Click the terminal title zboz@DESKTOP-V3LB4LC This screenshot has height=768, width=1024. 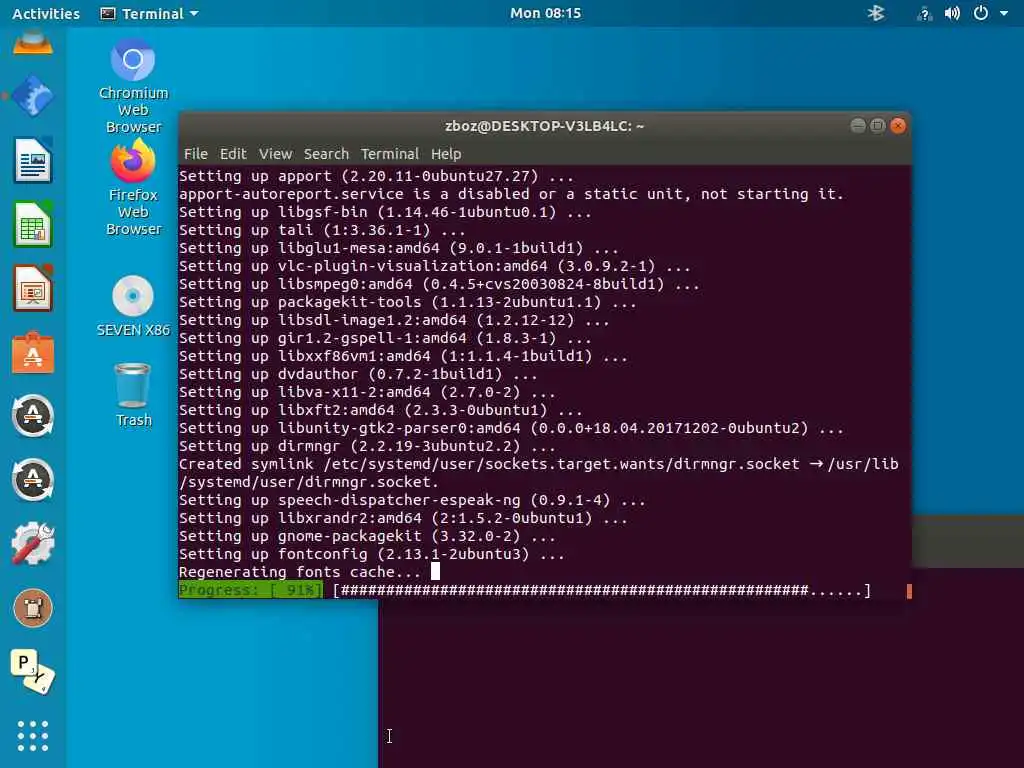544,126
